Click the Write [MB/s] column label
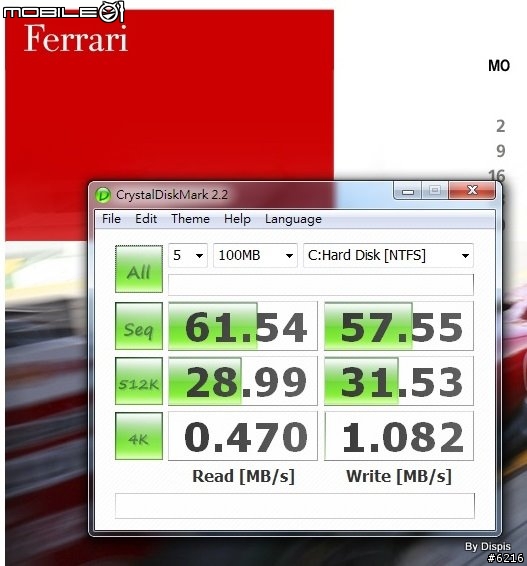Image resolution: width=527 pixels, height=566 pixels. [x=399, y=476]
